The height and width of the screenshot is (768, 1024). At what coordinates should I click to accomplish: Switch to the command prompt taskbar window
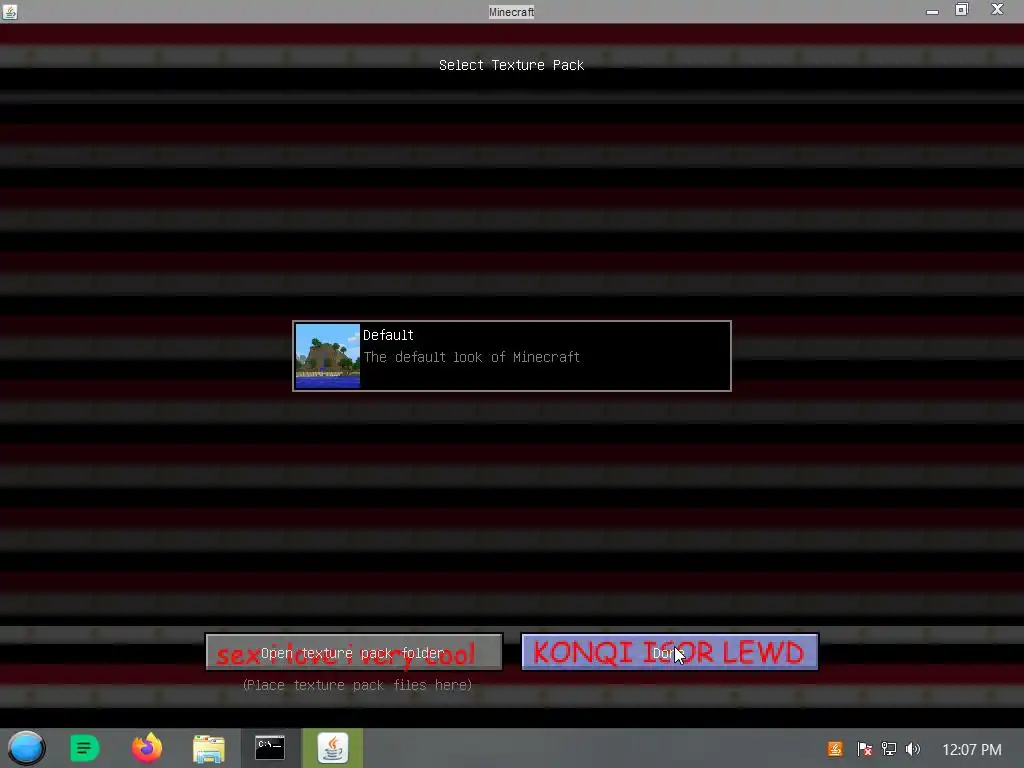pyautogui.click(x=270, y=748)
